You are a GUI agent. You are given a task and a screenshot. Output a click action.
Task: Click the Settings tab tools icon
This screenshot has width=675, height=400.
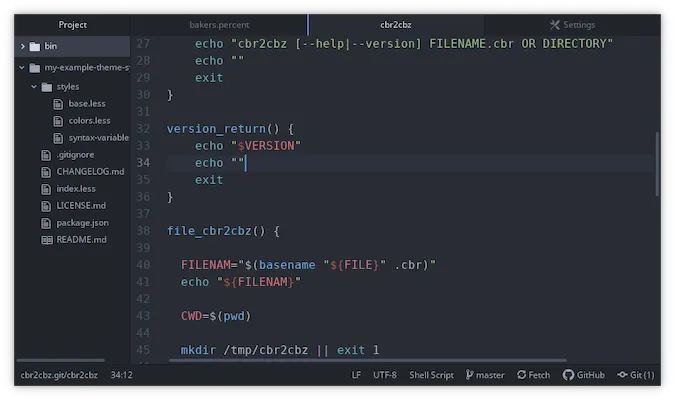tap(554, 25)
